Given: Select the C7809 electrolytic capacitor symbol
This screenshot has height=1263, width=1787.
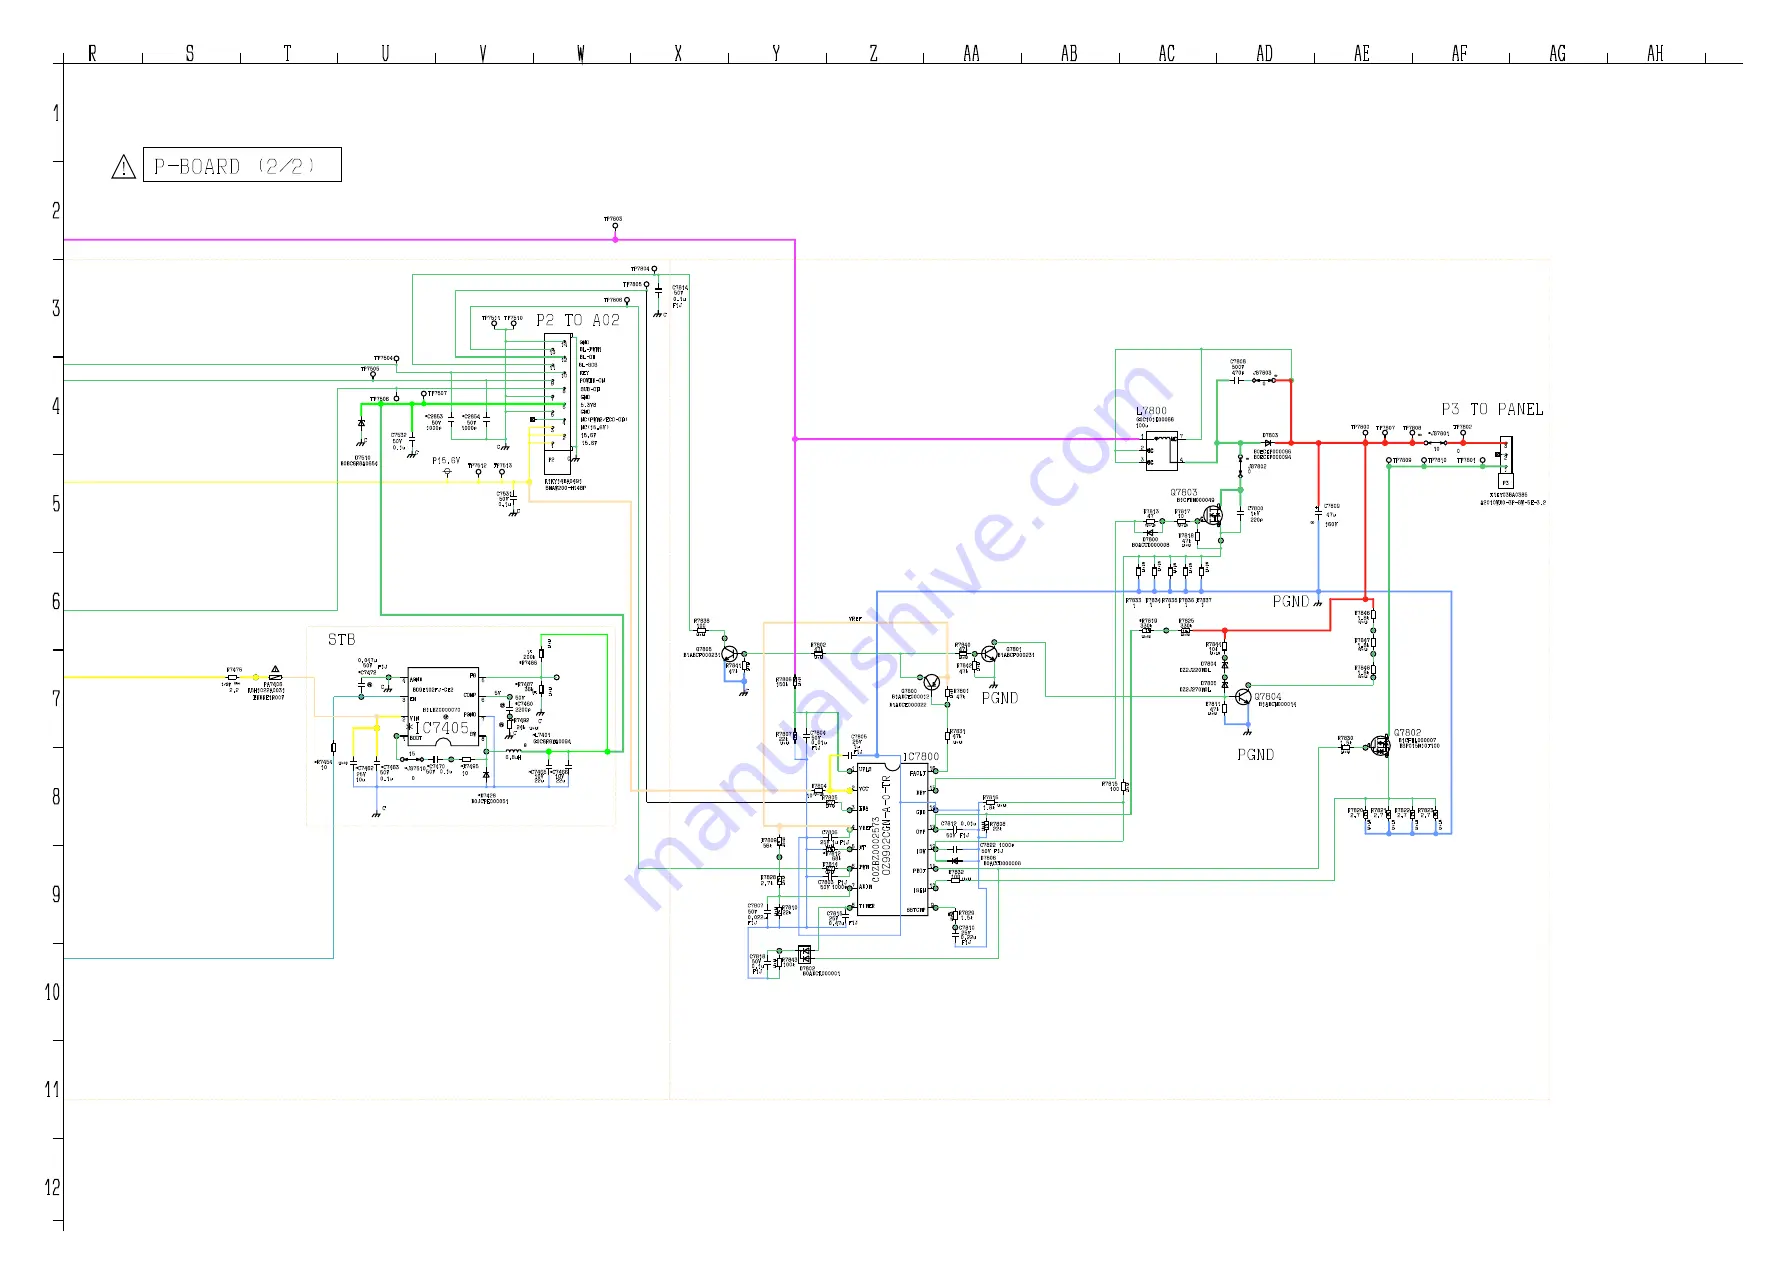Looking at the screenshot, I should pos(1318,515).
